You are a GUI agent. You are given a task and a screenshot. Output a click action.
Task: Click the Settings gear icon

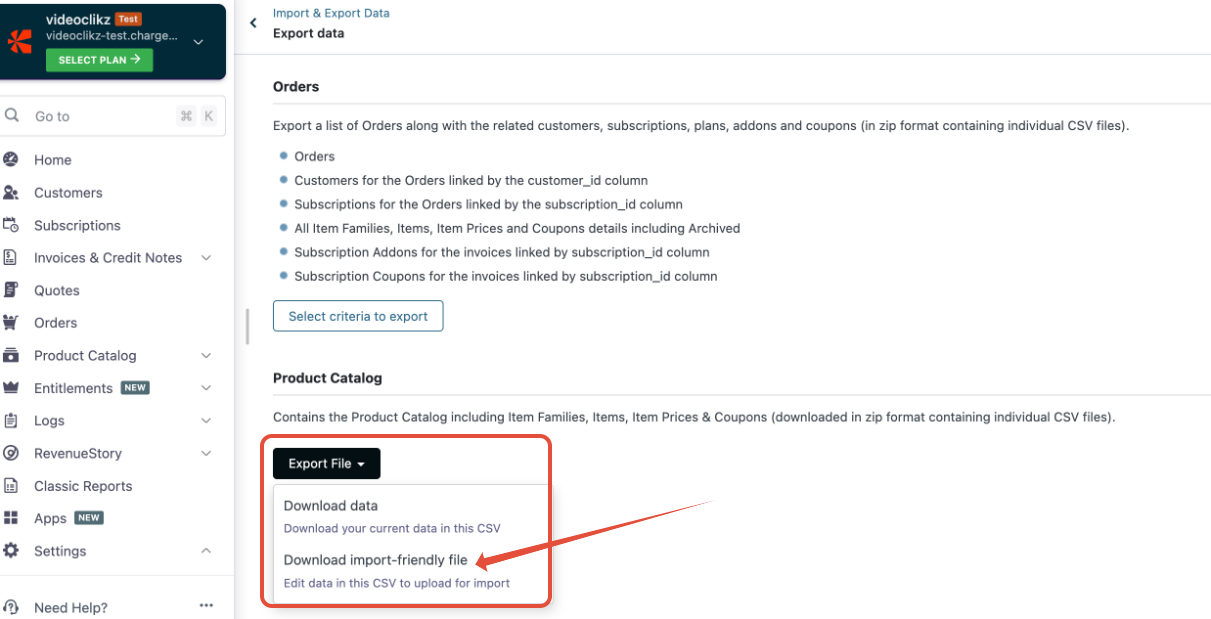click(11, 551)
